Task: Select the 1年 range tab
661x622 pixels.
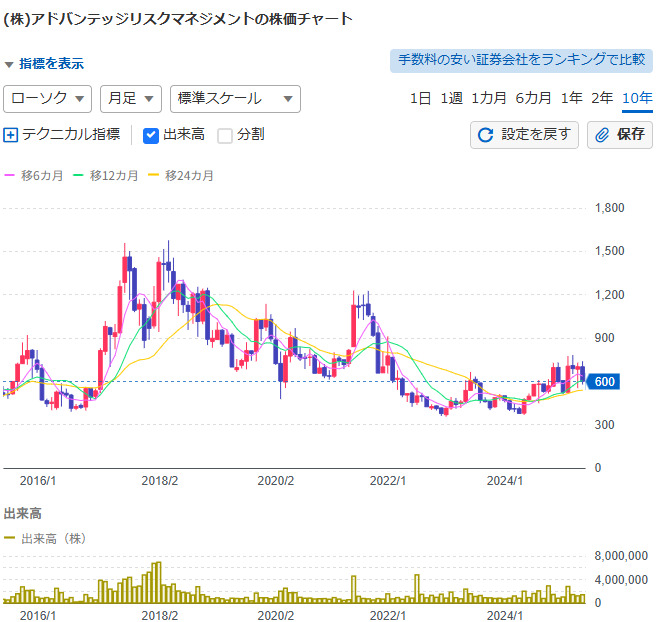Action: point(571,98)
